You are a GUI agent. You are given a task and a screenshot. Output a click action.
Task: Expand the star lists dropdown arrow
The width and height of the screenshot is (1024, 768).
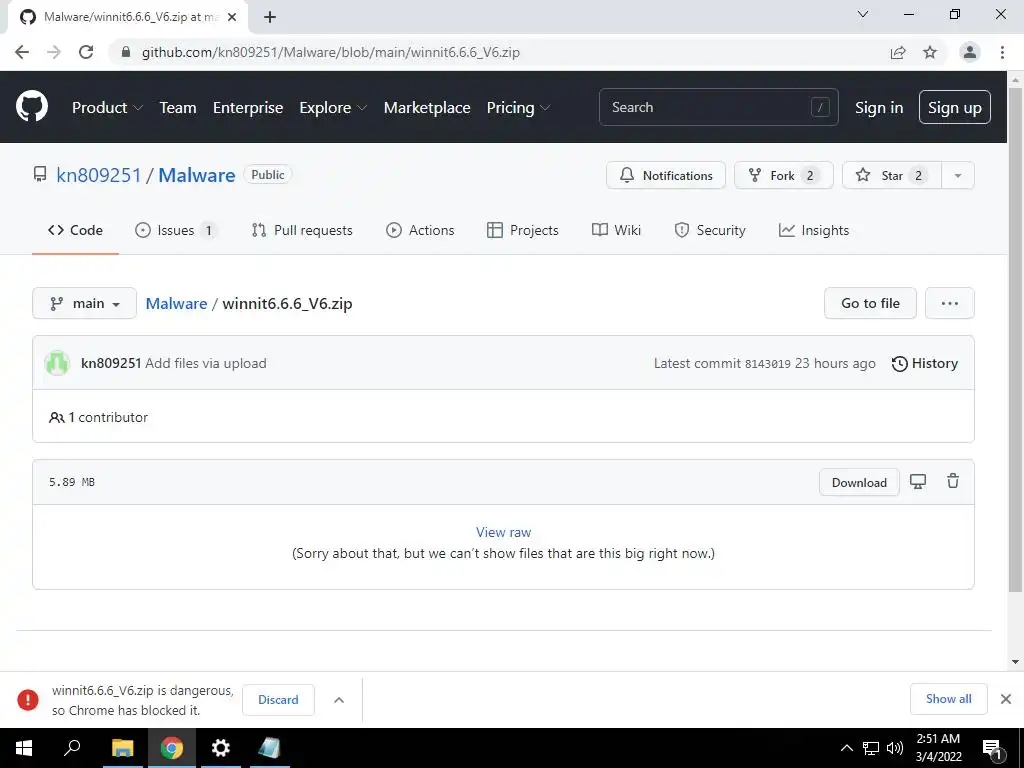point(958,175)
